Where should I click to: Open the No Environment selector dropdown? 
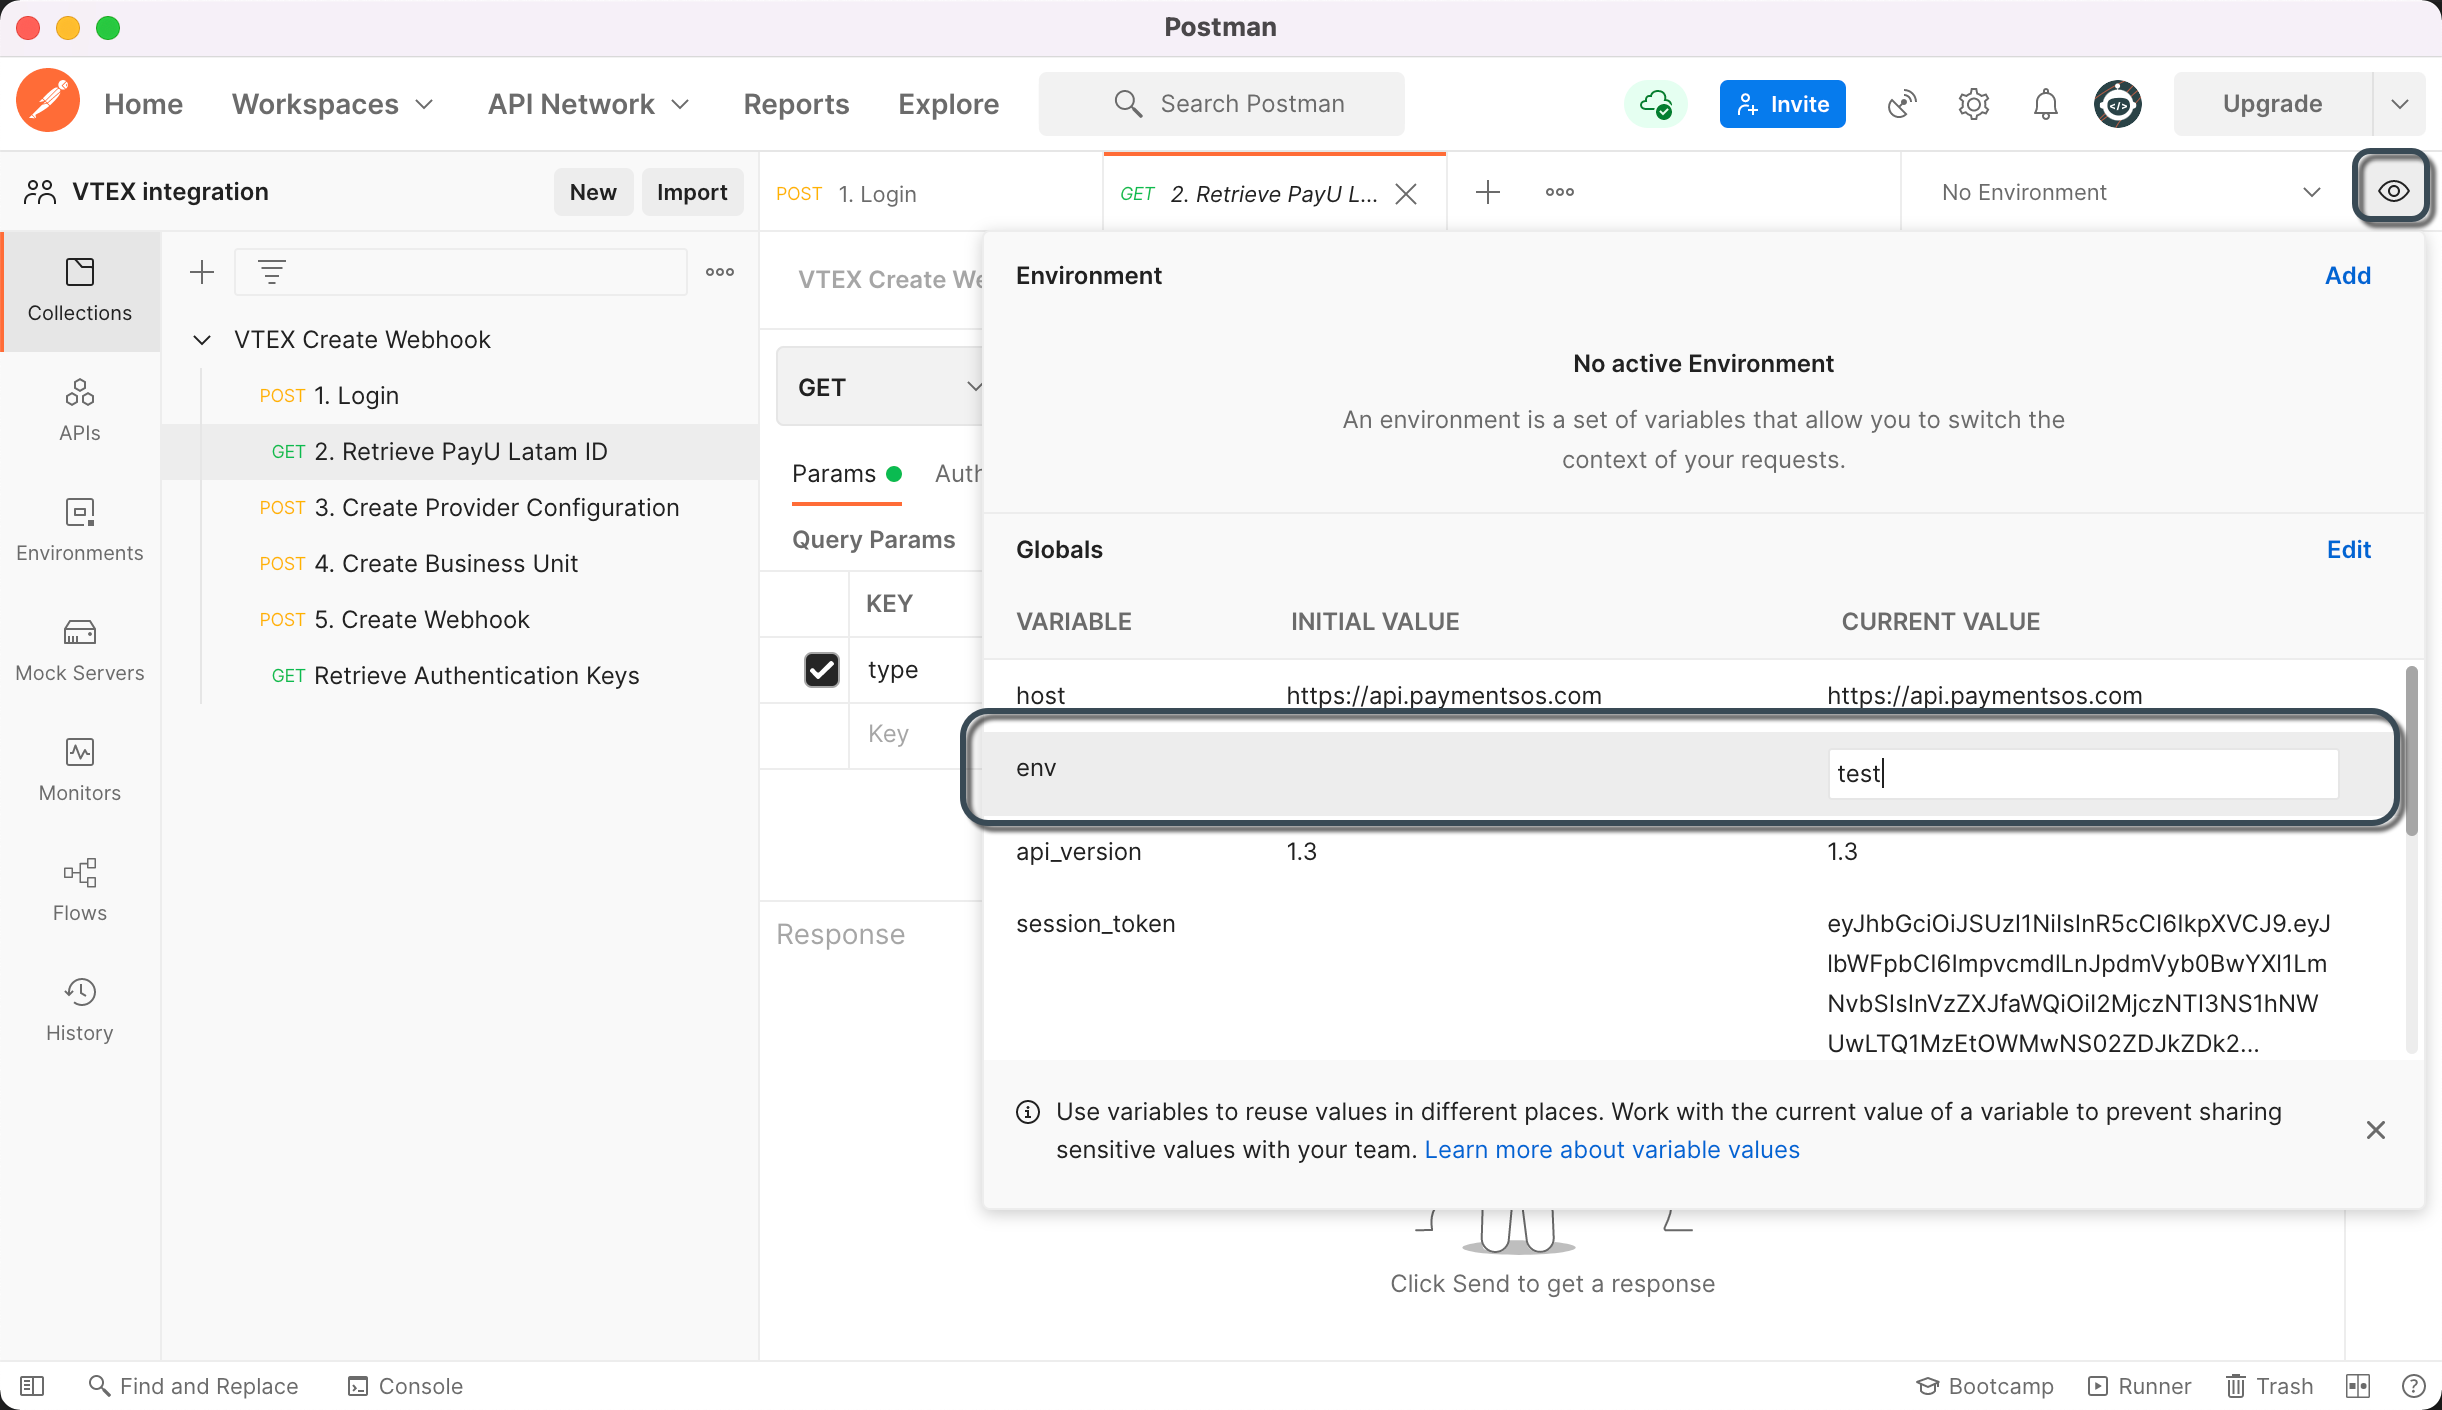pyautogui.click(x=2130, y=192)
